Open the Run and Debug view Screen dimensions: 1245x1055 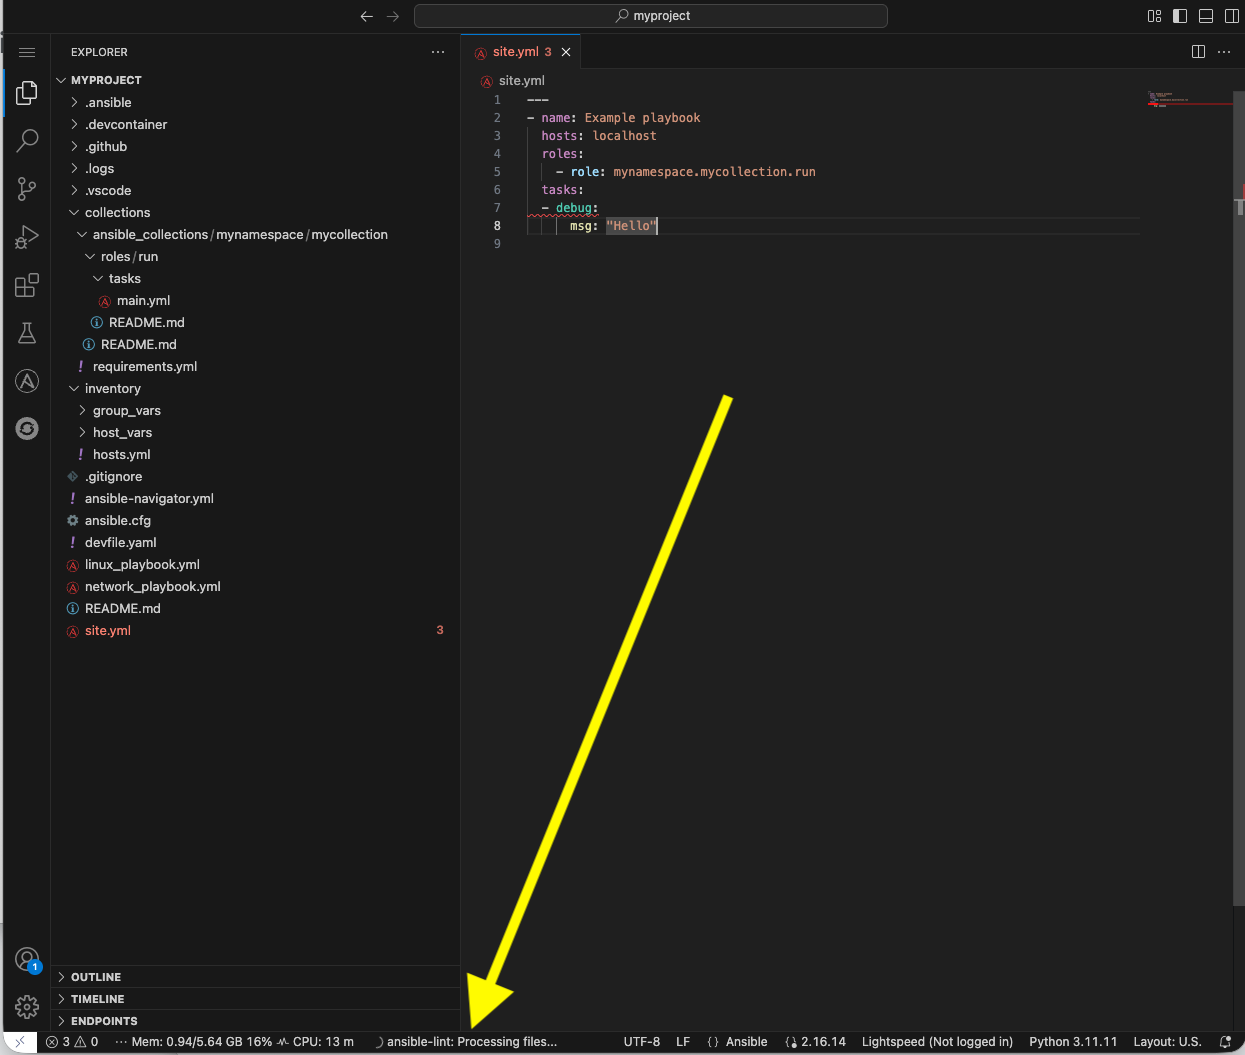pos(26,236)
